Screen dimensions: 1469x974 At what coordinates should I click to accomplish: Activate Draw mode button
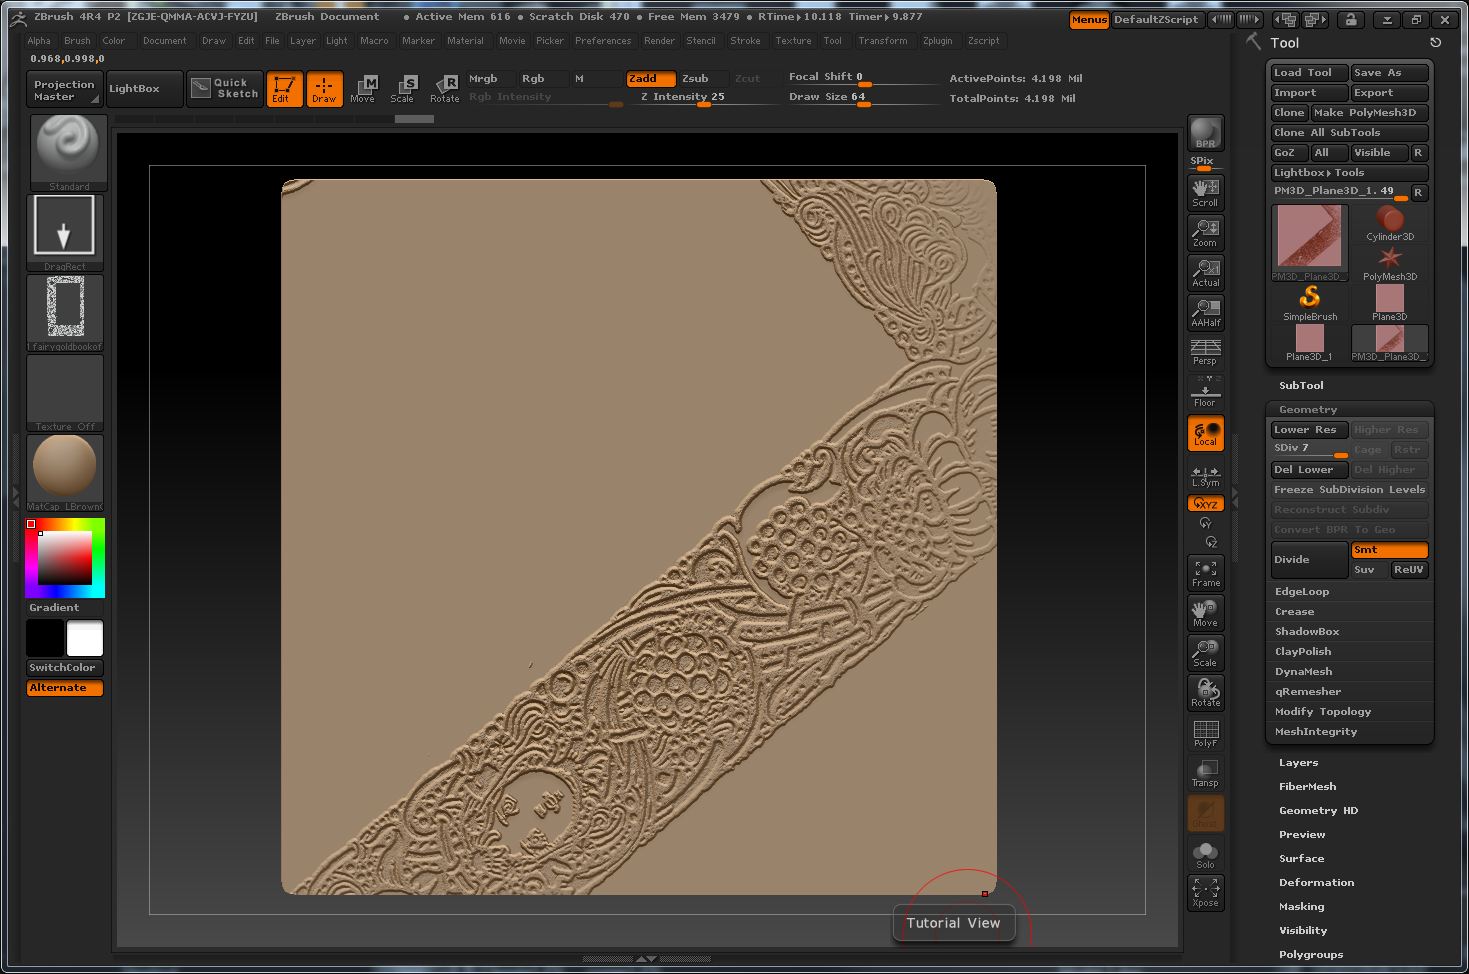[x=324, y=88]
